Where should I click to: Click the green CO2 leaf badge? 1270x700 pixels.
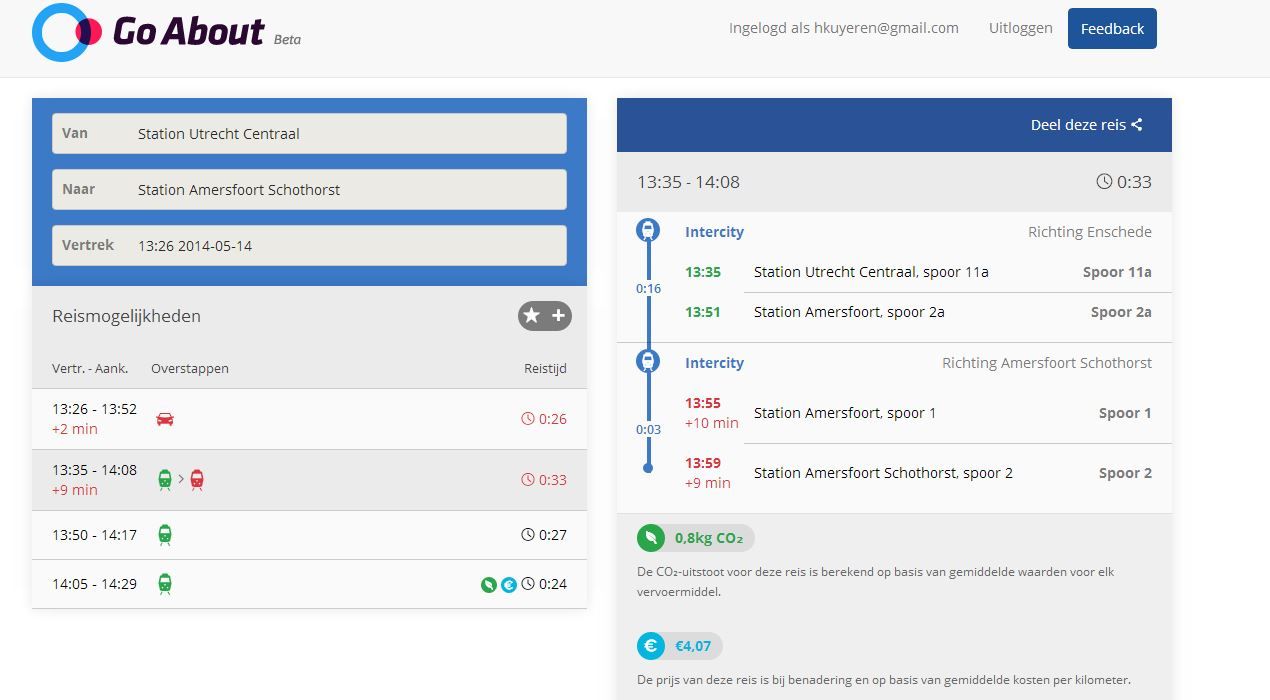651,538
